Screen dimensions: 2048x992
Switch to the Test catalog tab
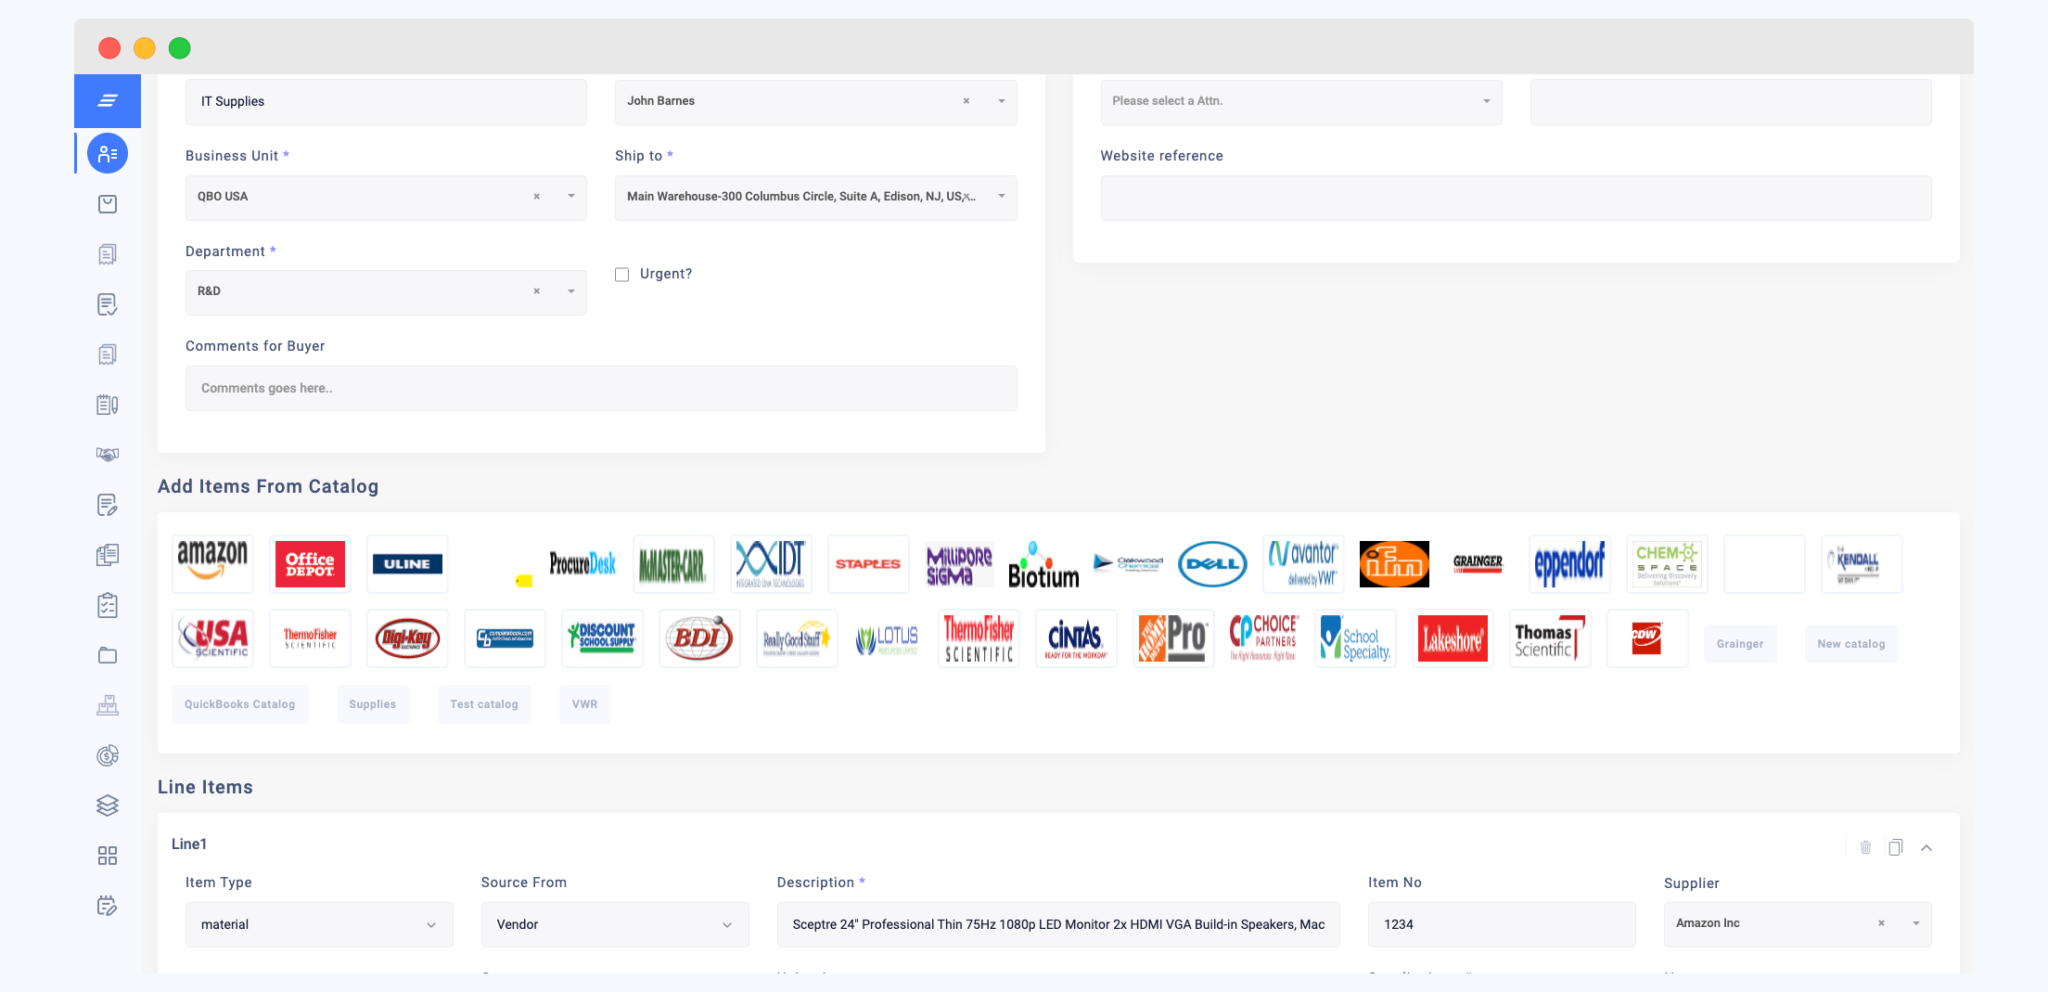tap(484, 704)
